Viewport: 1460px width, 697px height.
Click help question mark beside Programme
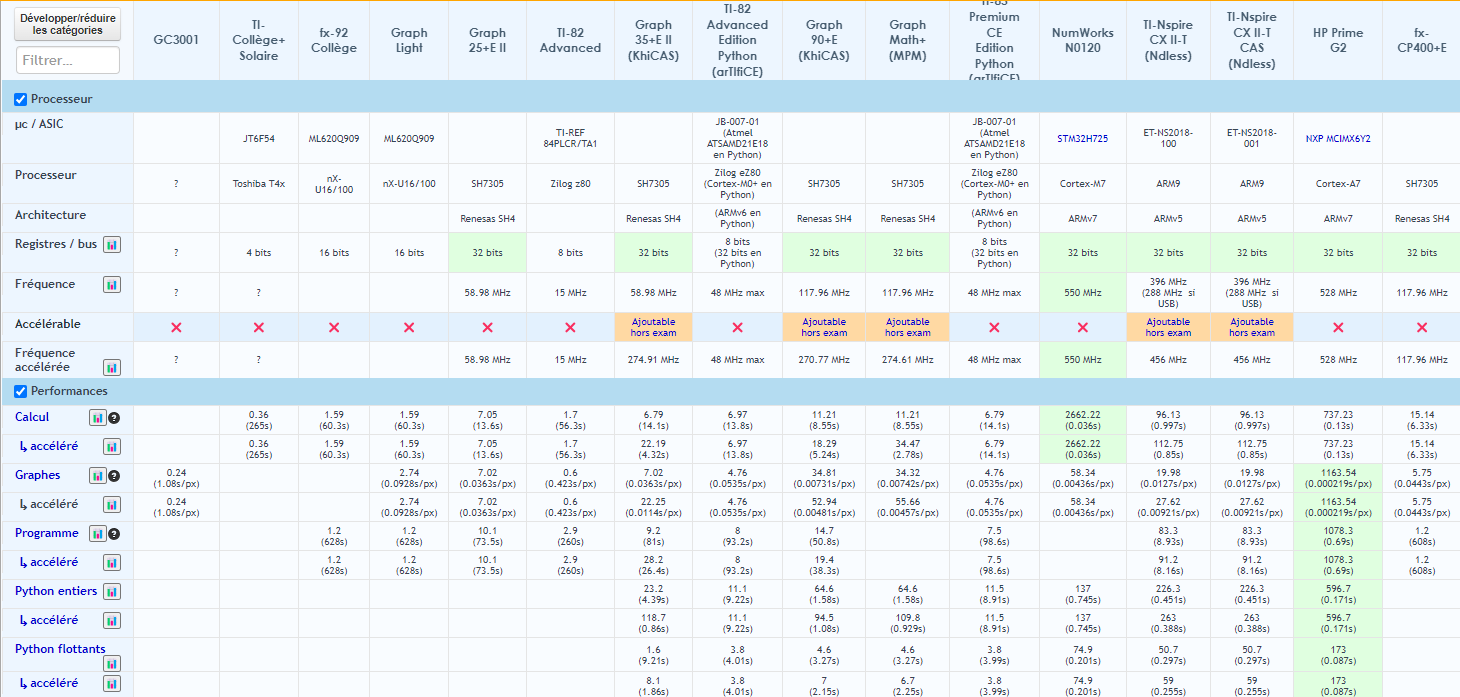point(114,534)
